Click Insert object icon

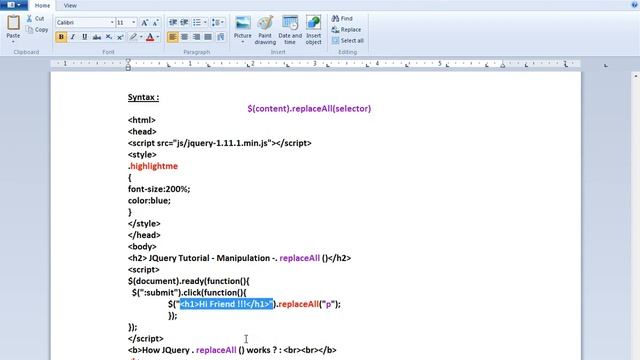313,23
